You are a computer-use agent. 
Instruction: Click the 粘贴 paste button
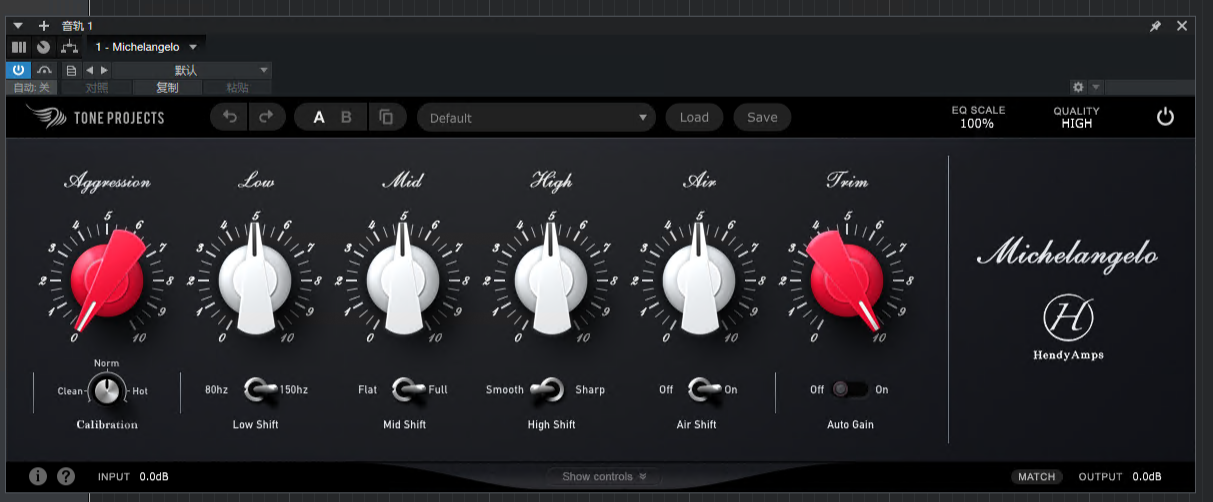pos(237,88)
